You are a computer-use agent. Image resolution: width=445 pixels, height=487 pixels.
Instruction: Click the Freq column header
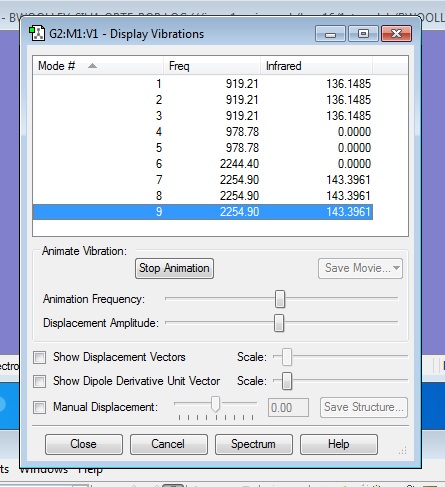click(212, 66)
